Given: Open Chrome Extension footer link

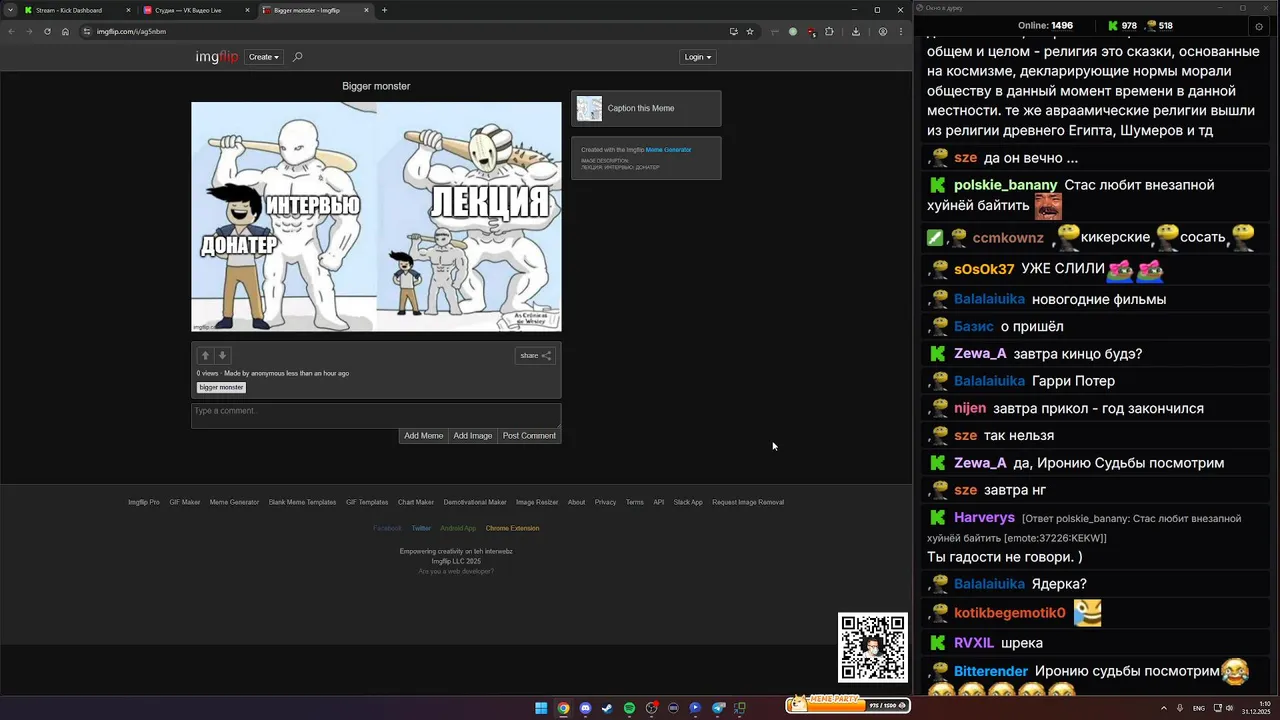Looking at the screenshot, I should coord(512,528).
